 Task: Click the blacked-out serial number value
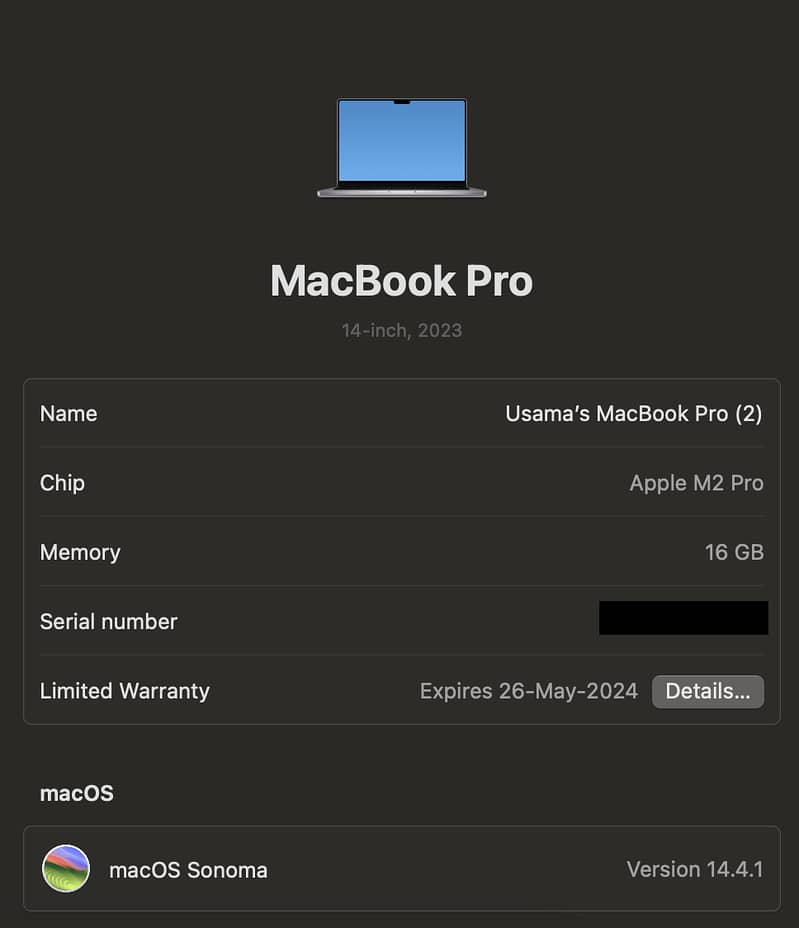tap(684, 618)
